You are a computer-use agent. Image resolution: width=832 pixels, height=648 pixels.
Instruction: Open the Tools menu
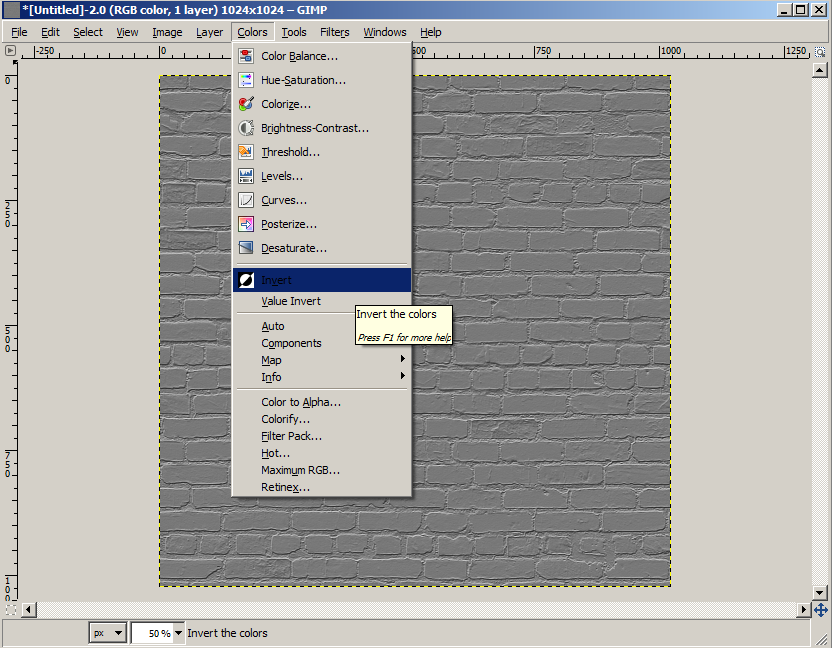294,32
